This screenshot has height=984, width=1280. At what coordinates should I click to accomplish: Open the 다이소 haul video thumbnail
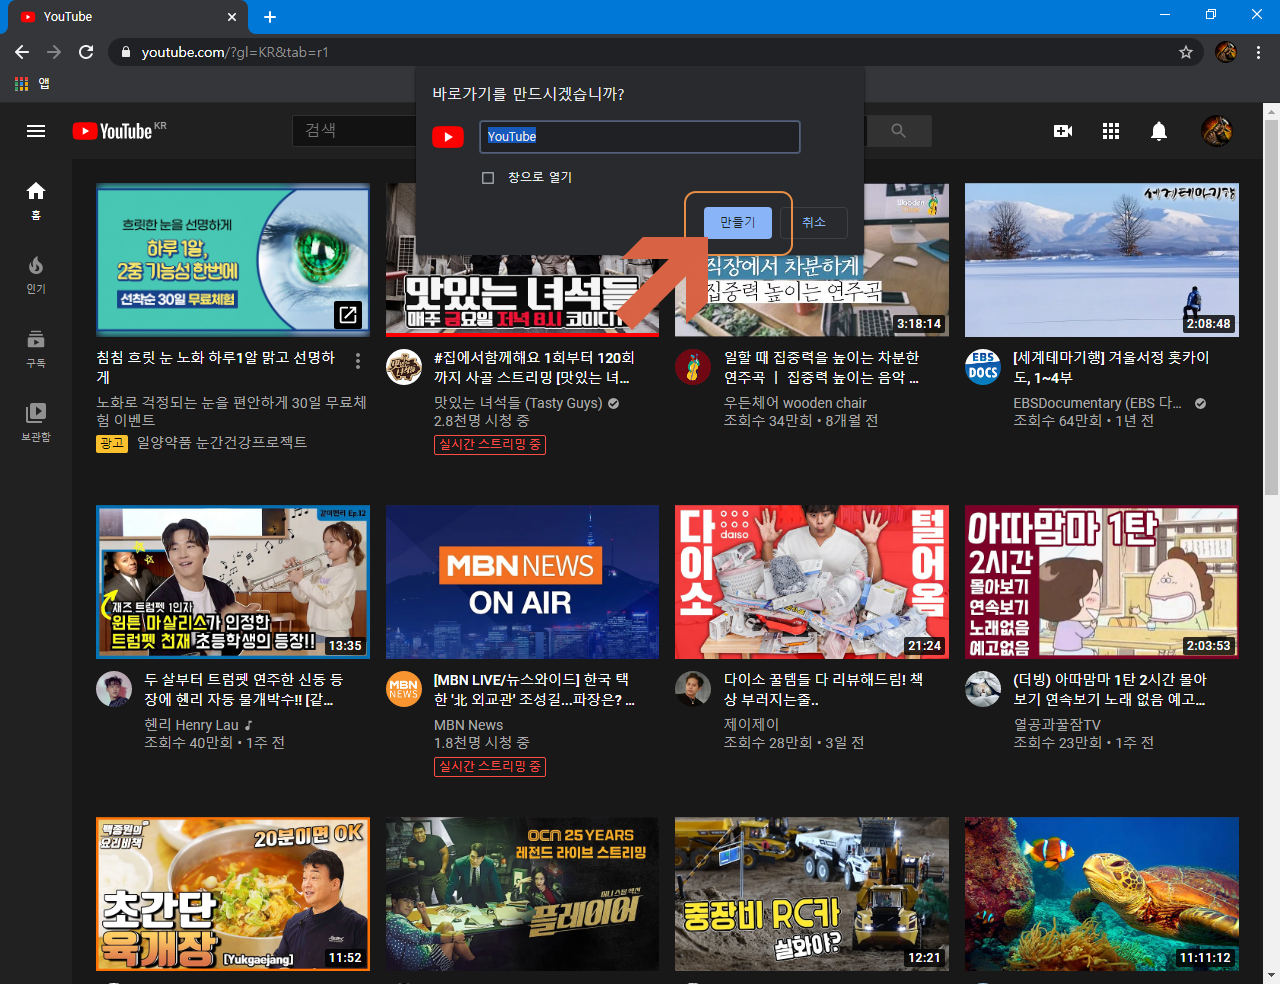812,582
